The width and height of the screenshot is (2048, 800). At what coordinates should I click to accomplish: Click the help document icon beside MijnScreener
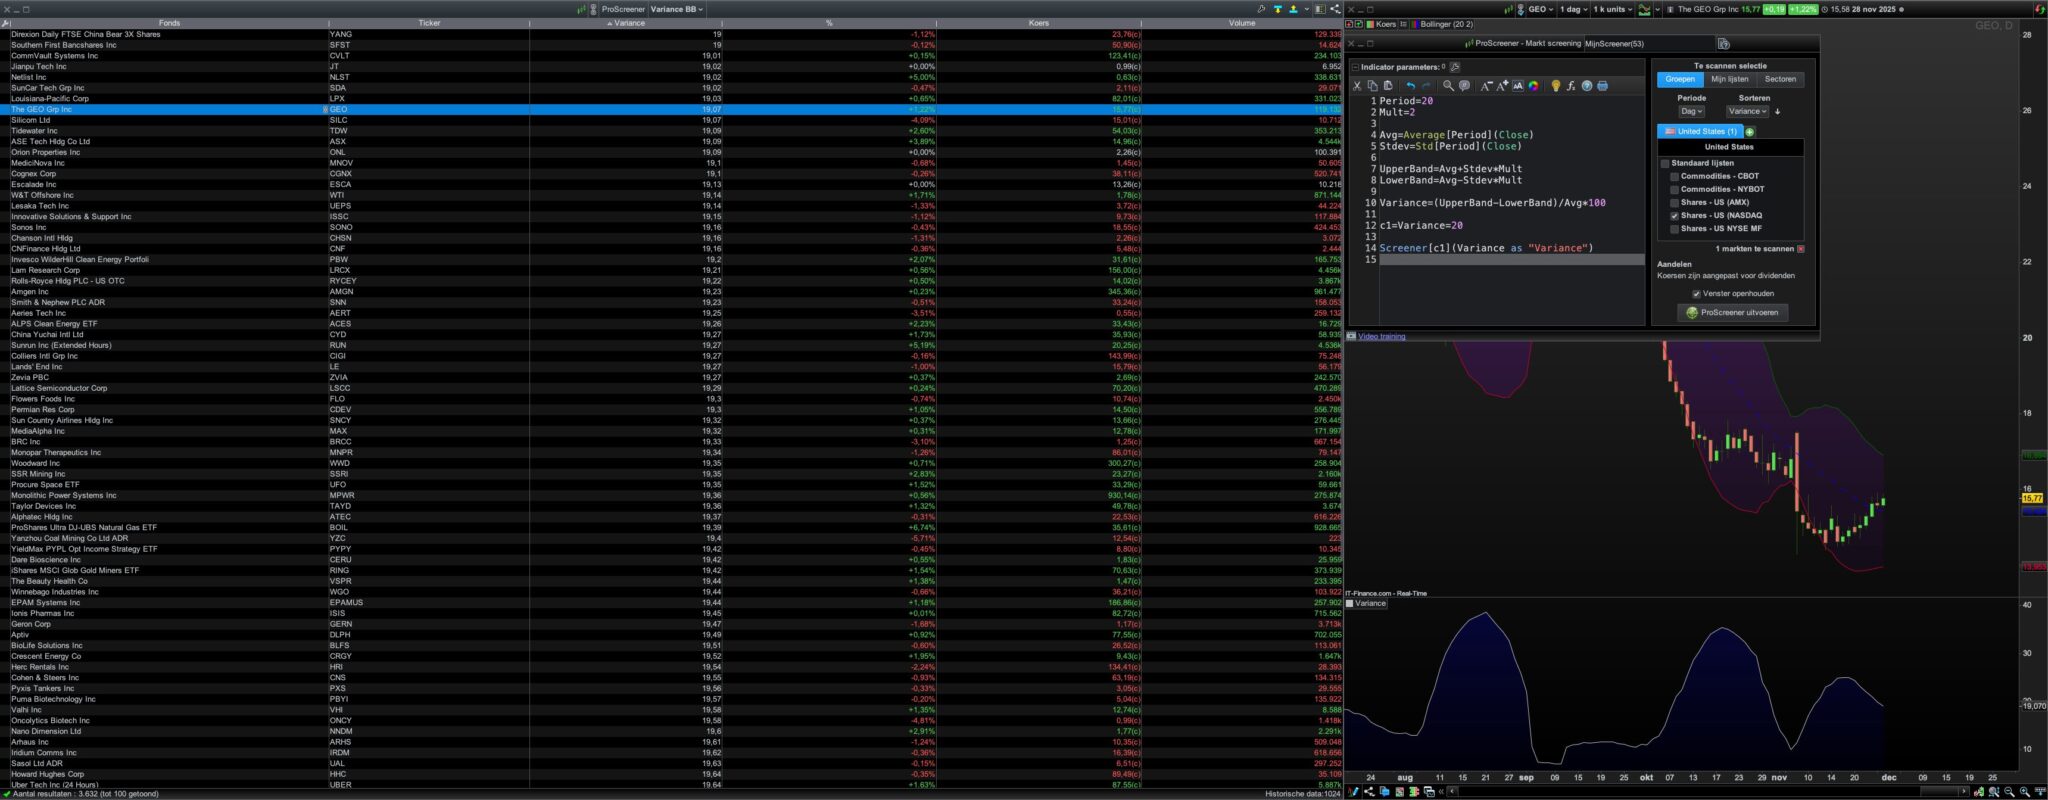coord(1723,44)
